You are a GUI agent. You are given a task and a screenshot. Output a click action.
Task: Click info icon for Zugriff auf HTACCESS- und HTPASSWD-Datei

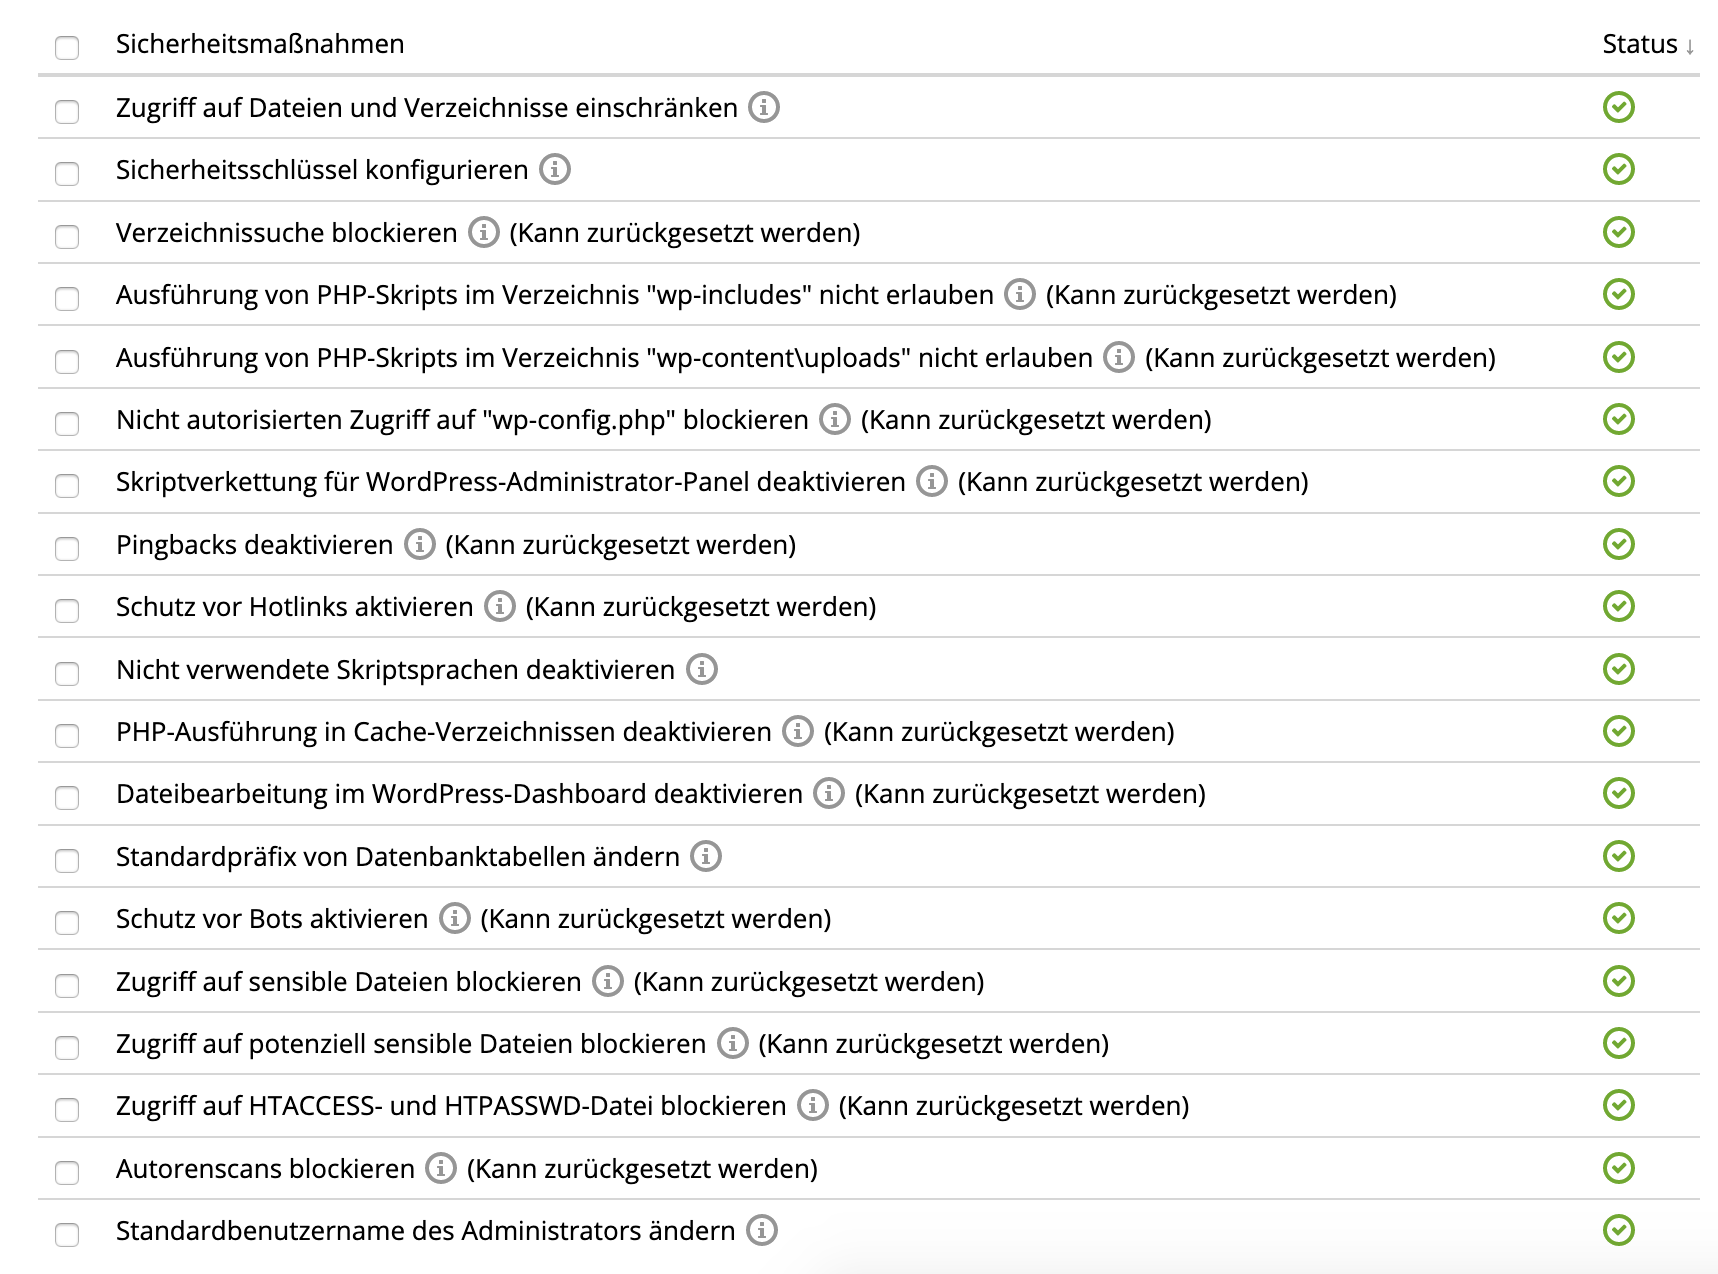pos(813,1105)
